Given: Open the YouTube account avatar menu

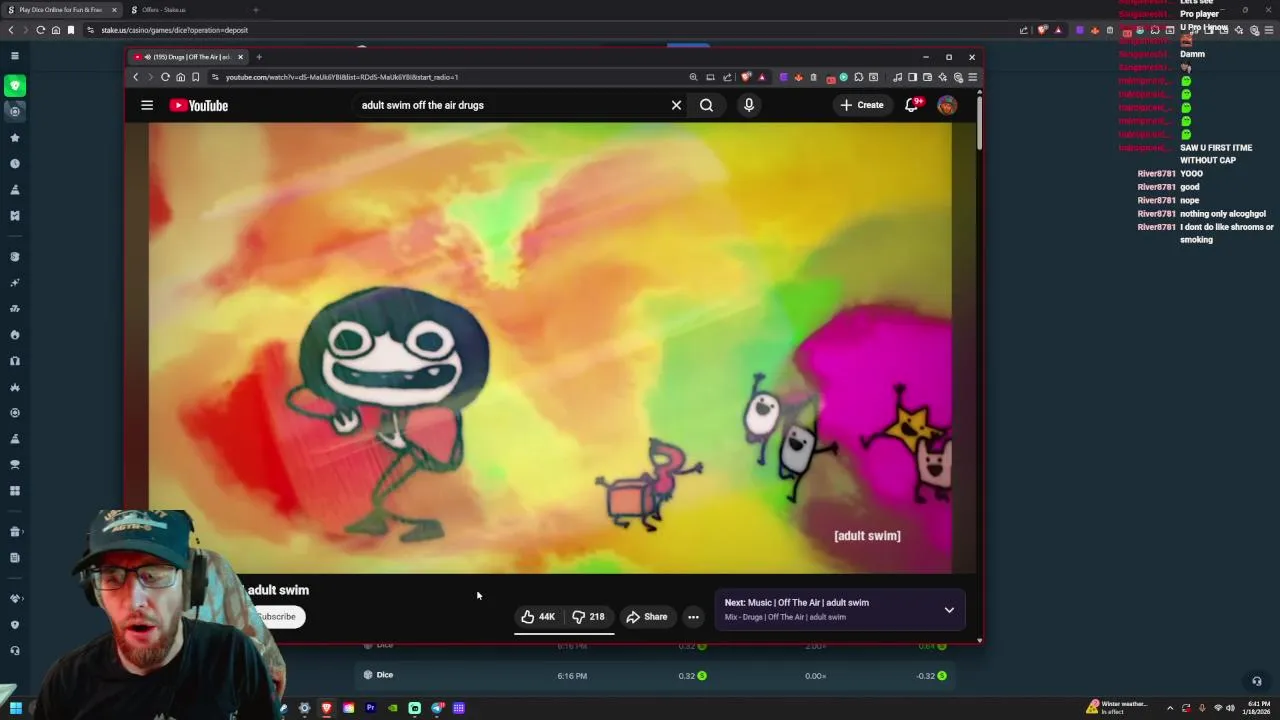Looking at the screenshot, I should [x=947, y=105].
